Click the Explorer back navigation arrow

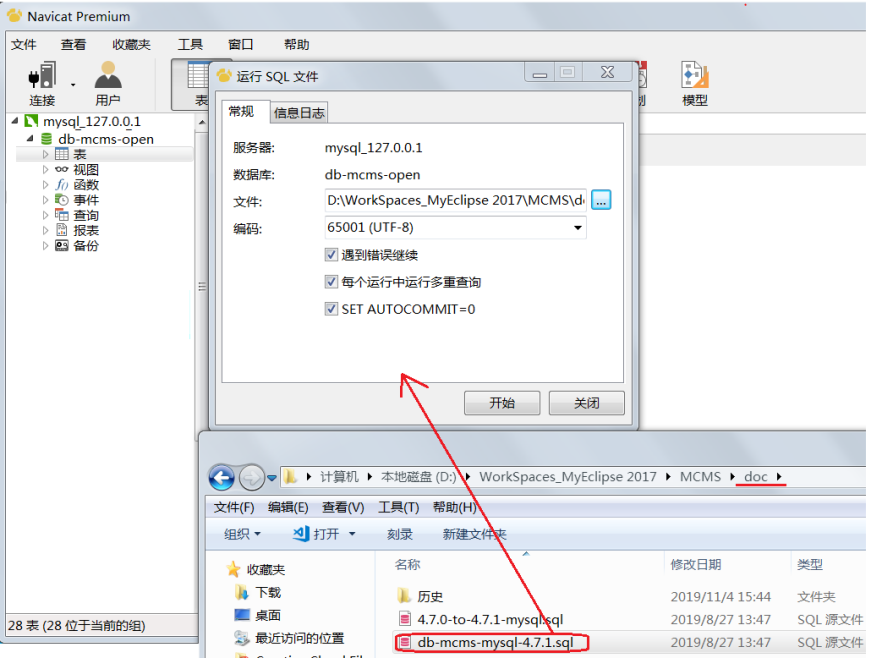[x=222, y=477]
